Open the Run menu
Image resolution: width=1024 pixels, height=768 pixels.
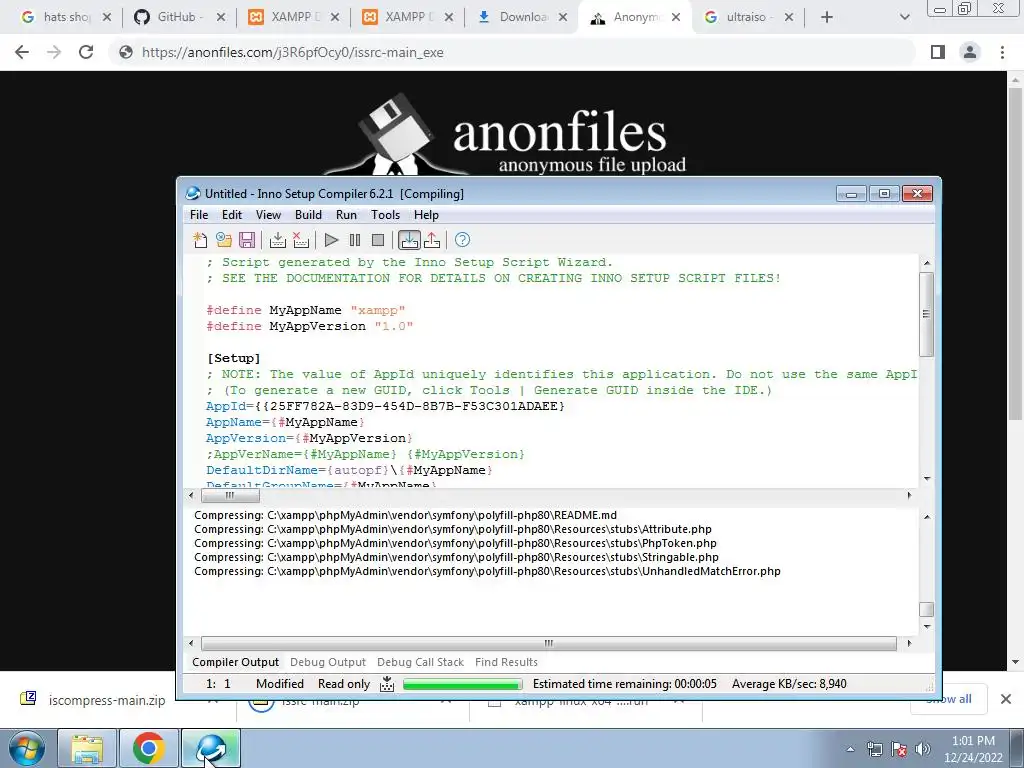tap(346, 215)
